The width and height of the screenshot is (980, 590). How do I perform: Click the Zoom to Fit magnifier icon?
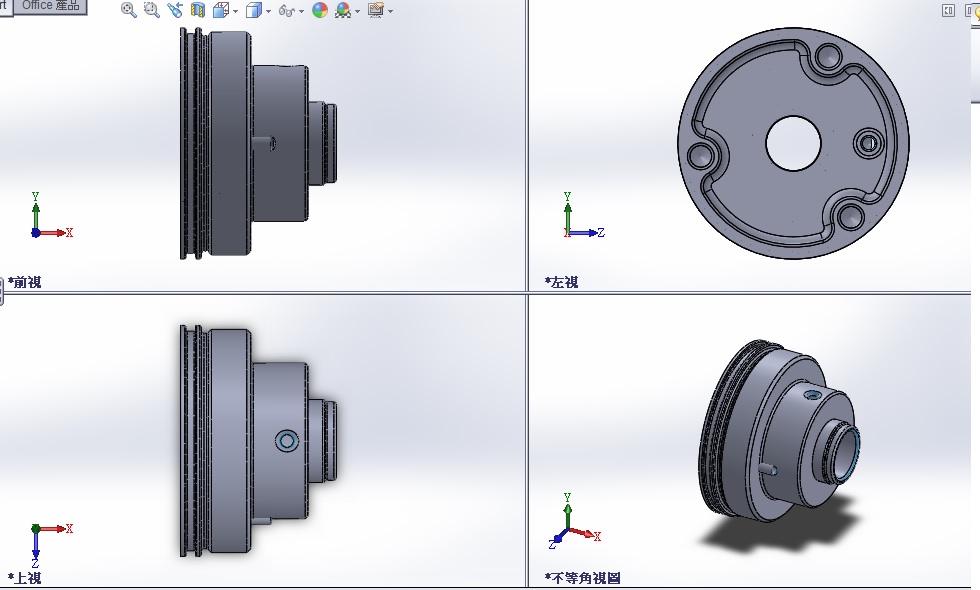coord(128,10)
